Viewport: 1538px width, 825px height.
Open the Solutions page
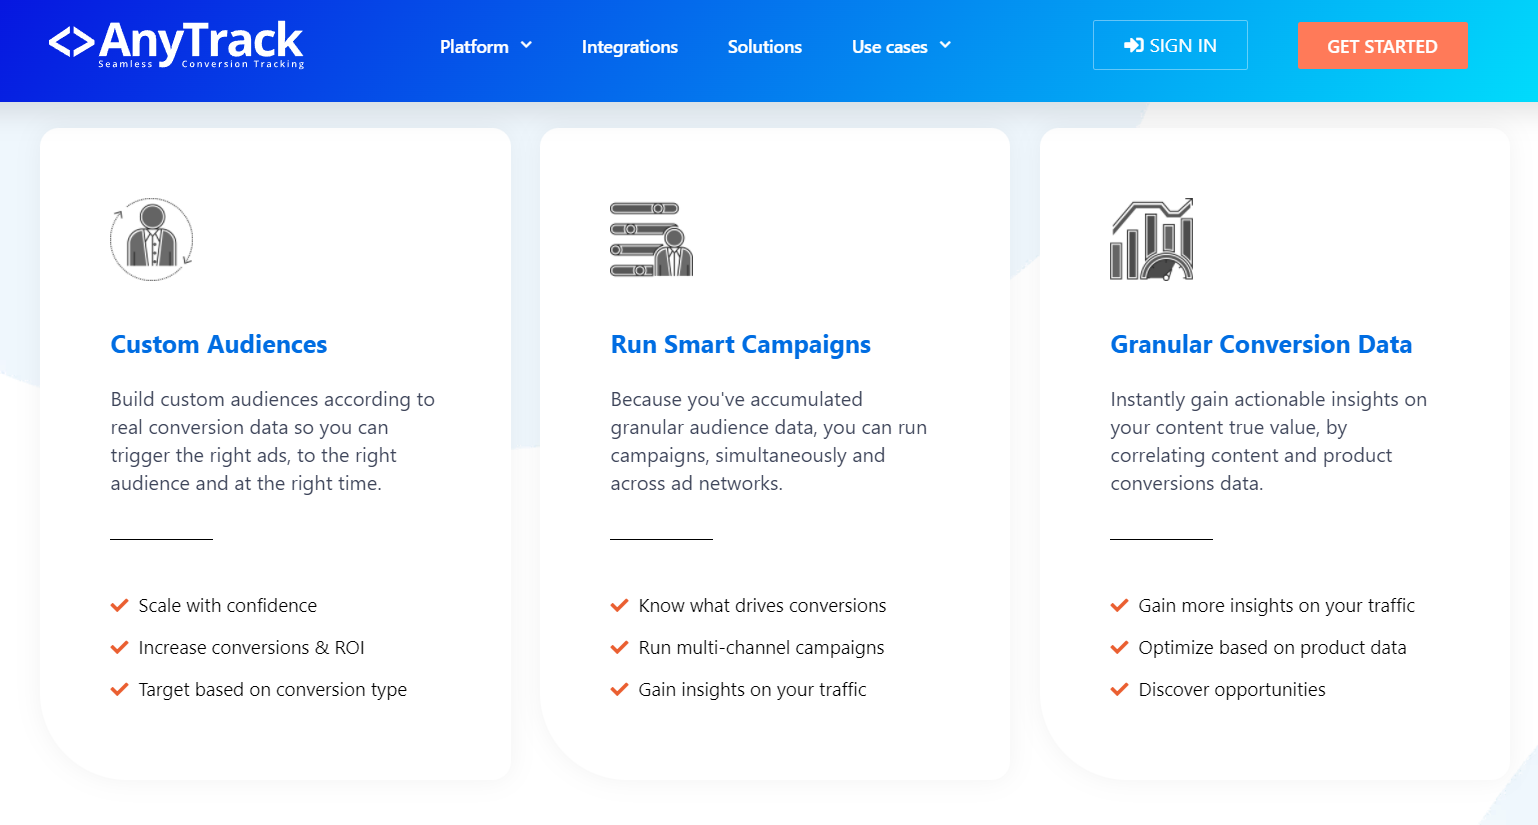tap(765, 47)
